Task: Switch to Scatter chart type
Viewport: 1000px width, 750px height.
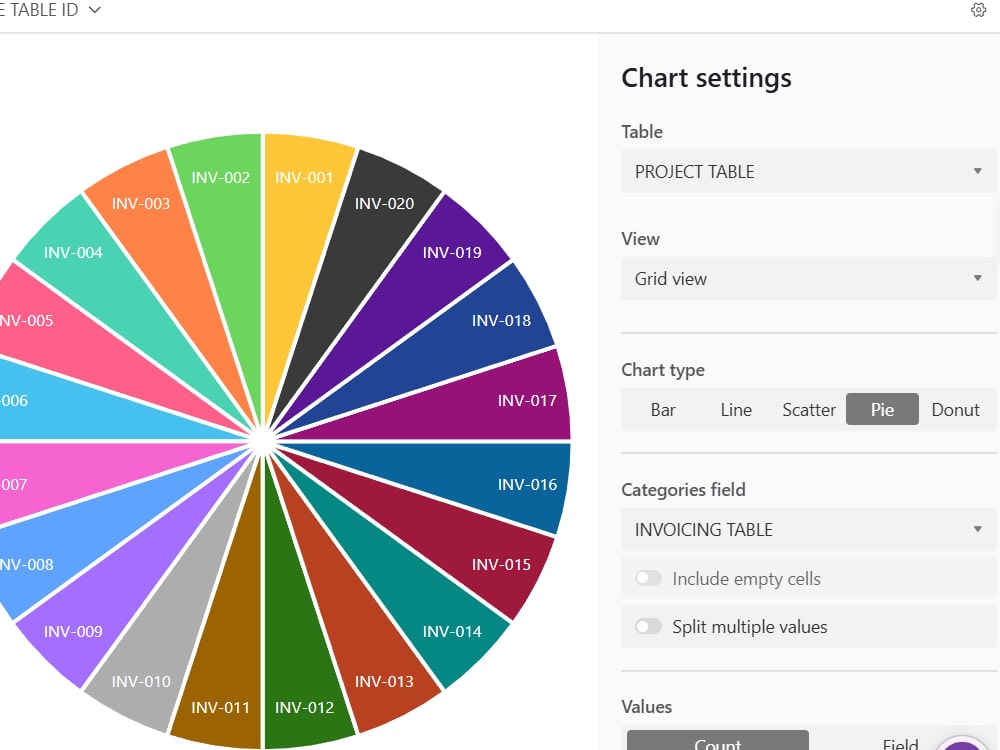Action: pyautogui.click(x=809, y=409)
